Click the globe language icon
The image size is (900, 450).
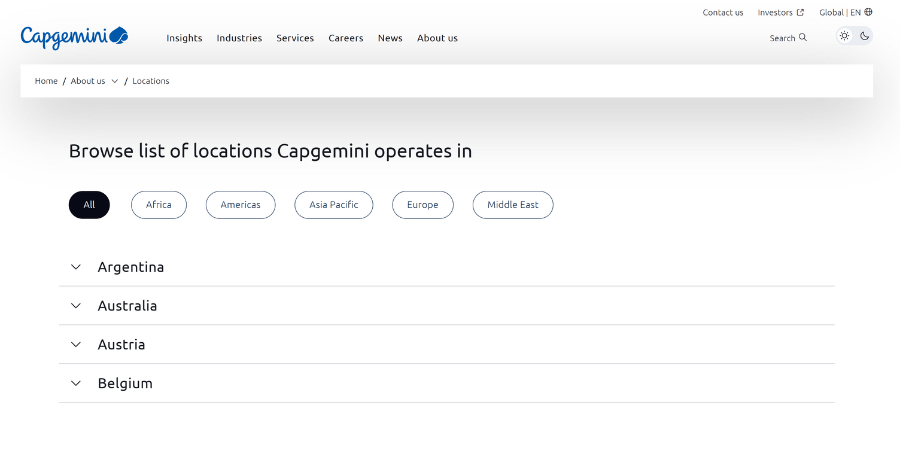(868, 12)
